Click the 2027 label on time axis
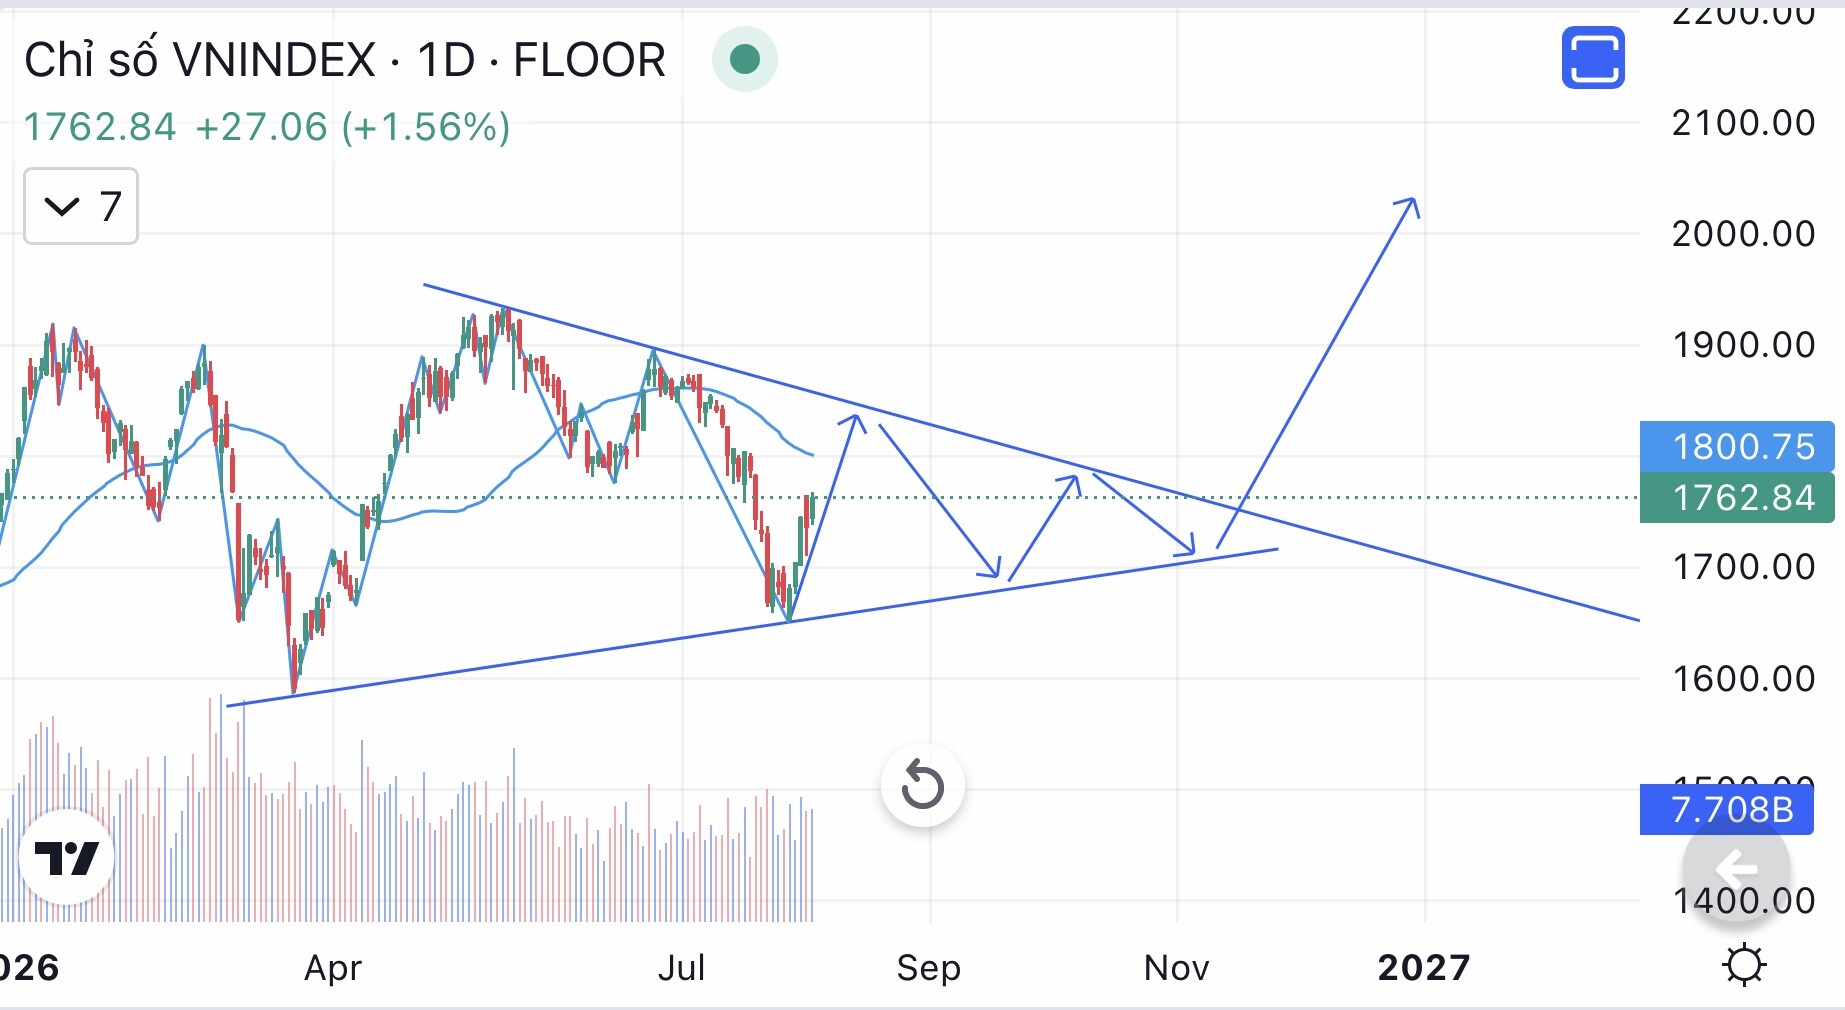This screenshot has height=1010, width=1845. point(1424,967)
